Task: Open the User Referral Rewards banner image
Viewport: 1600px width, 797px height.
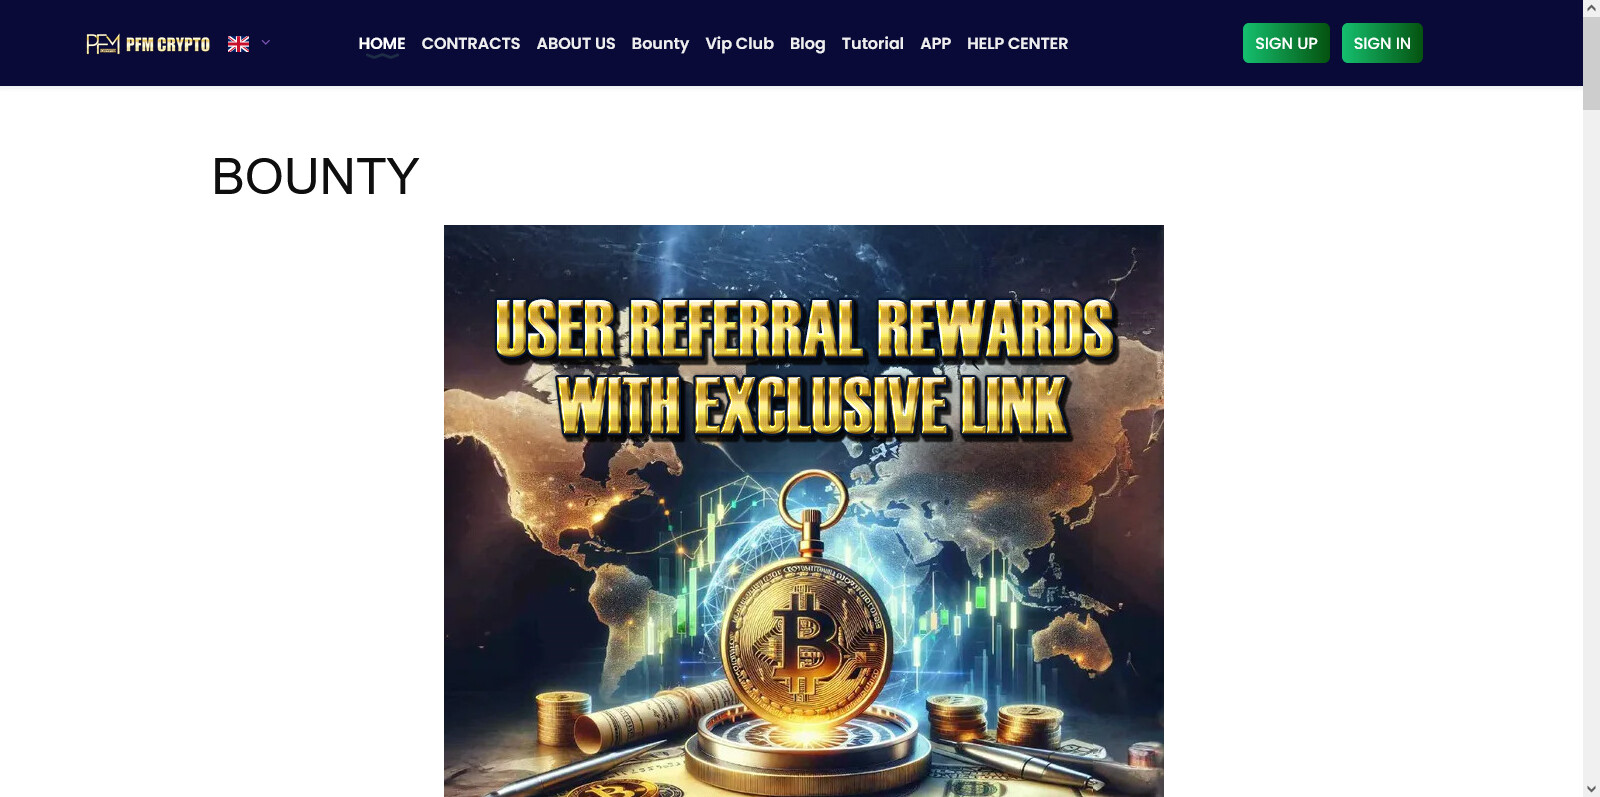Action: pyautogui.click(x=804, y=511)
